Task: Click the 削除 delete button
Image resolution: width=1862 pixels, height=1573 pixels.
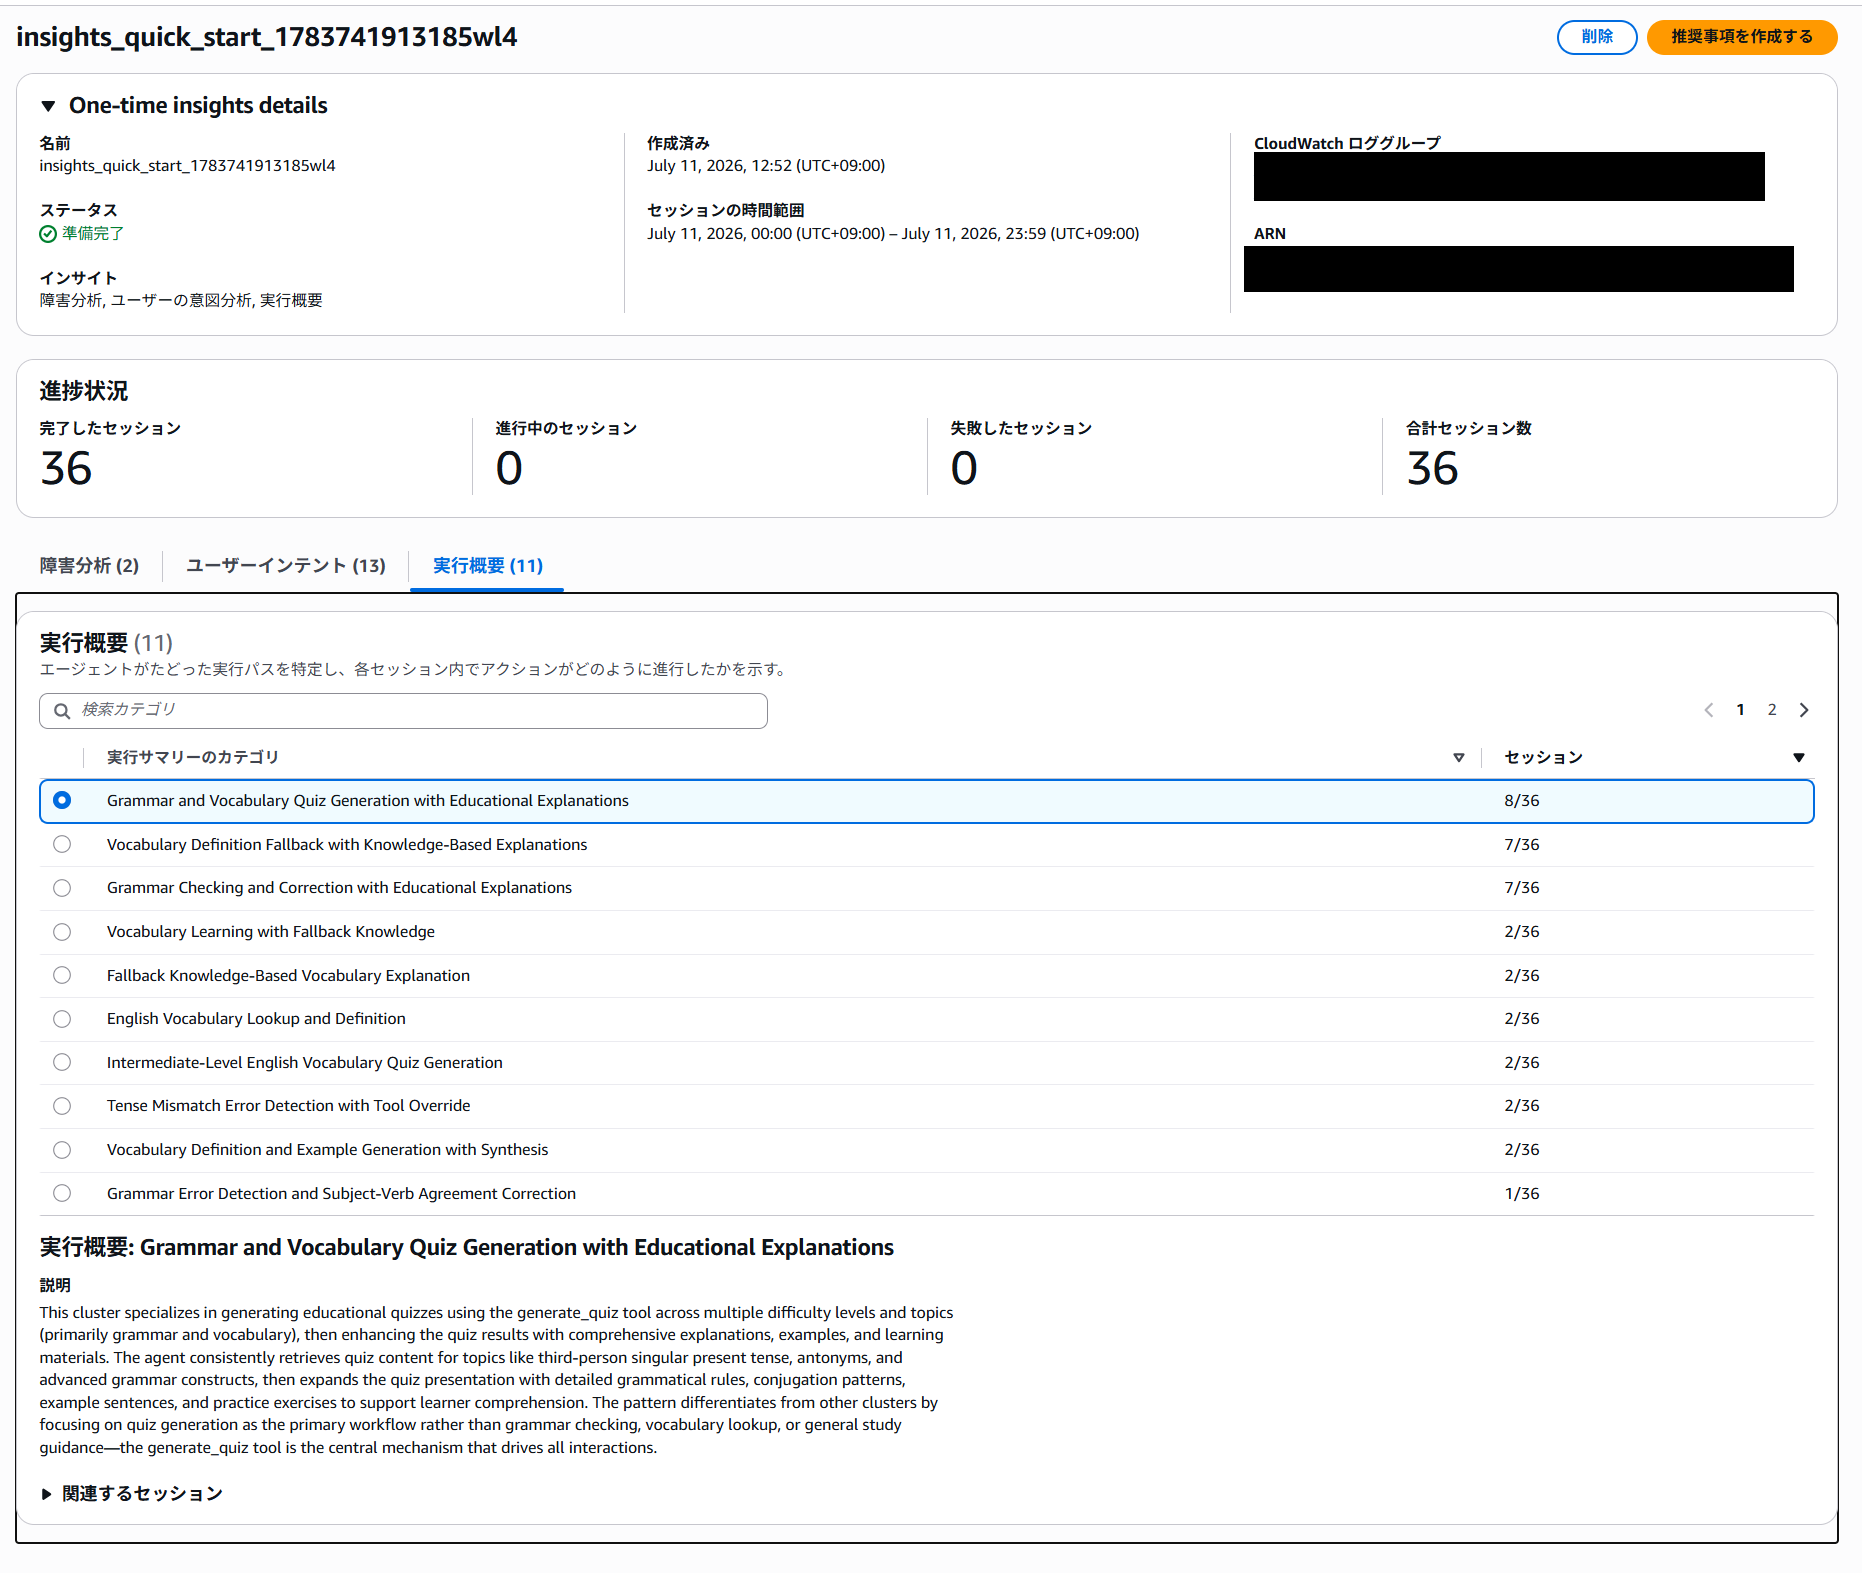Action: coord(1596,37)
